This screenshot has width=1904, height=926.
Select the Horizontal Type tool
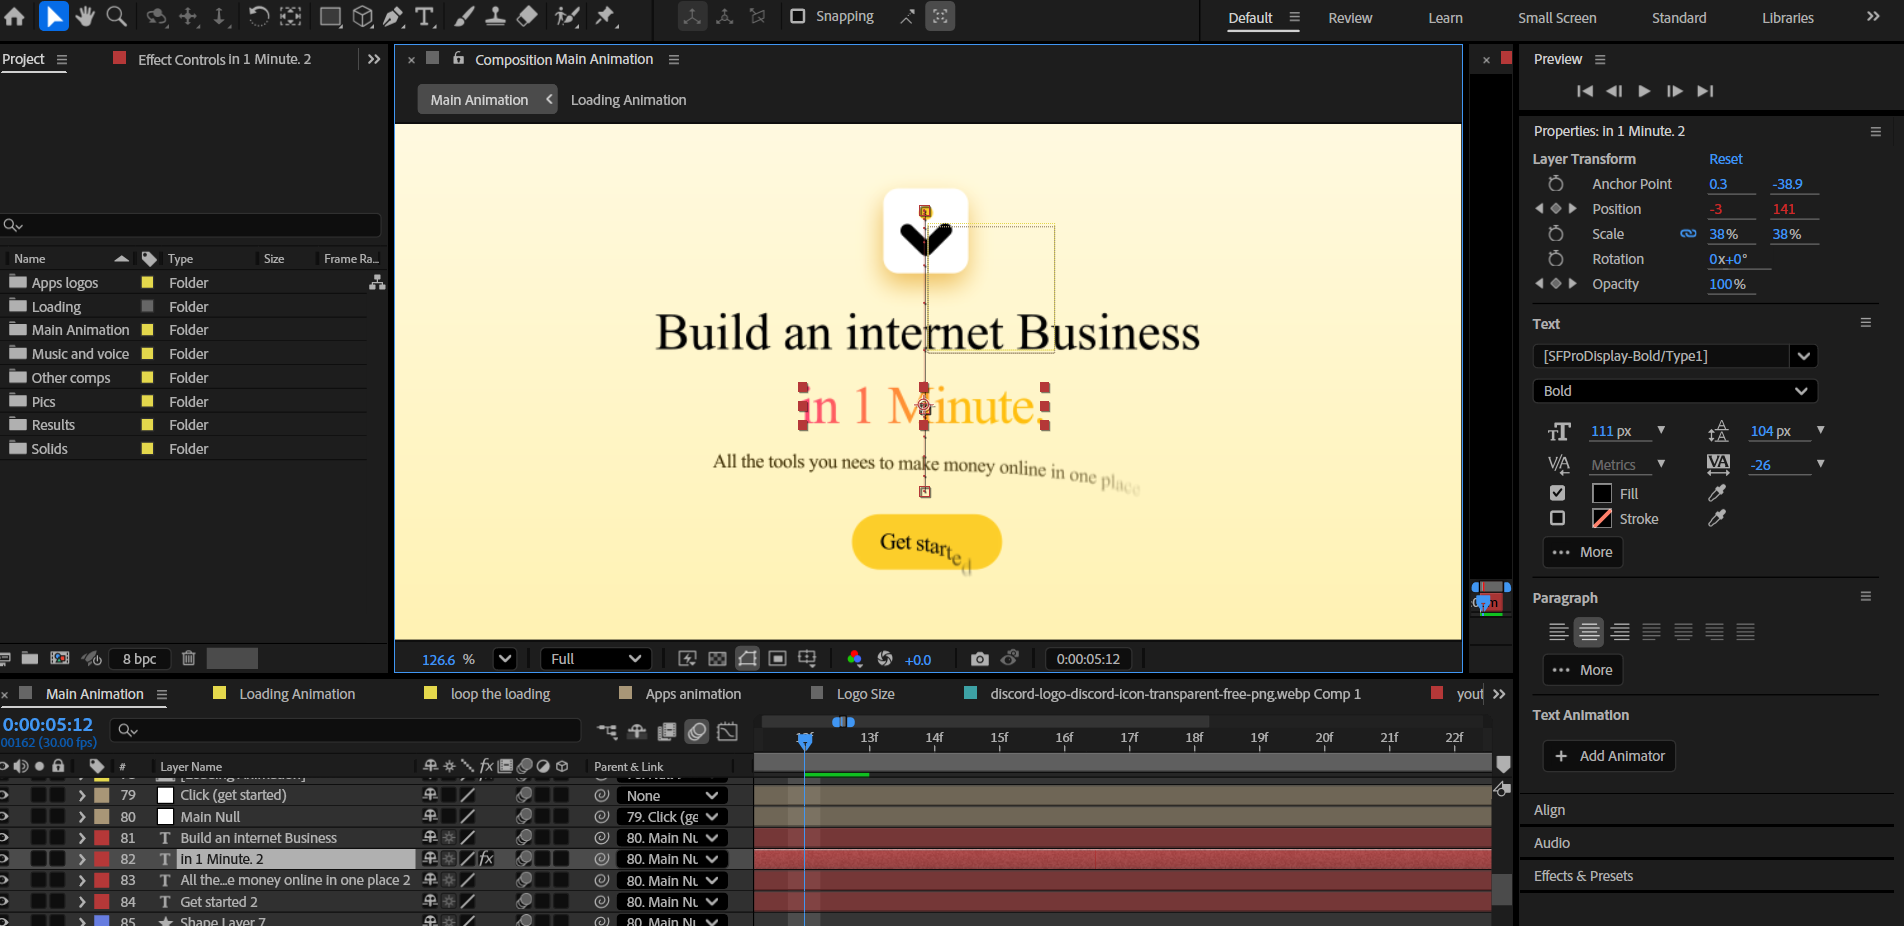425,16
